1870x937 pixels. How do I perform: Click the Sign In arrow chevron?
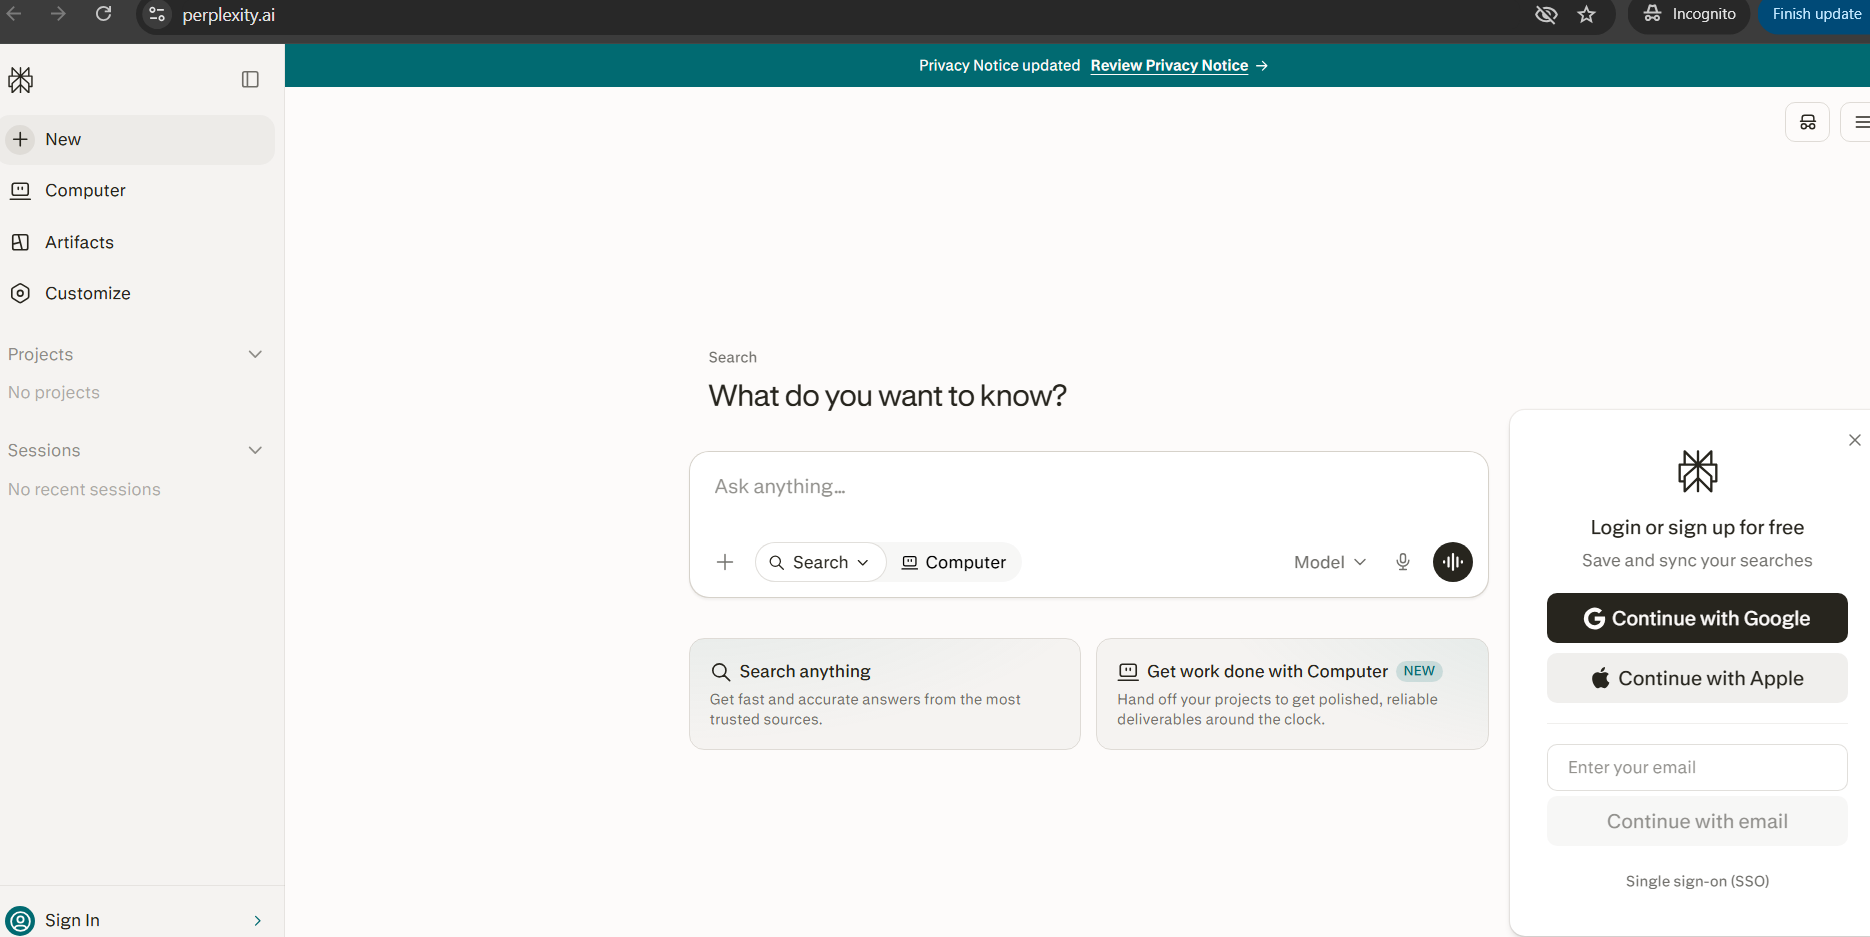tap(258, 920)
